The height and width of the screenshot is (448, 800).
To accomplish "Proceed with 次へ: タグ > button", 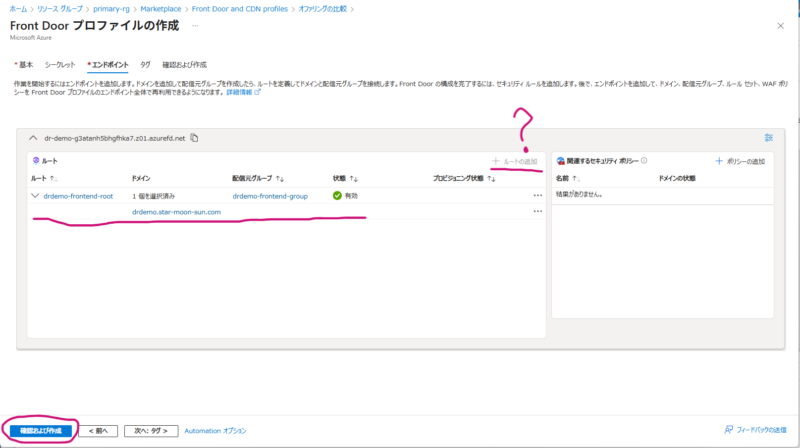I will tap(151, 431).
